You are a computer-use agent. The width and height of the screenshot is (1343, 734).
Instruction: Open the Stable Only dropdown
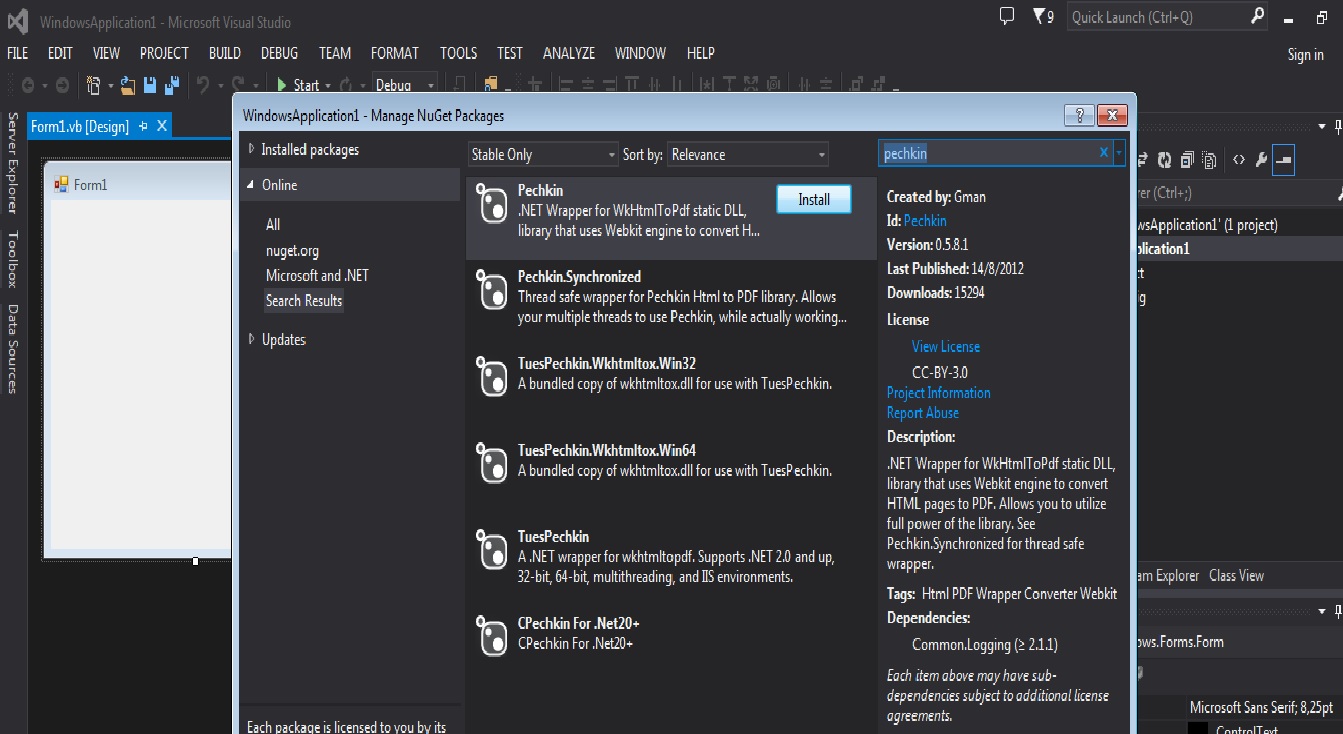(544, 155)
